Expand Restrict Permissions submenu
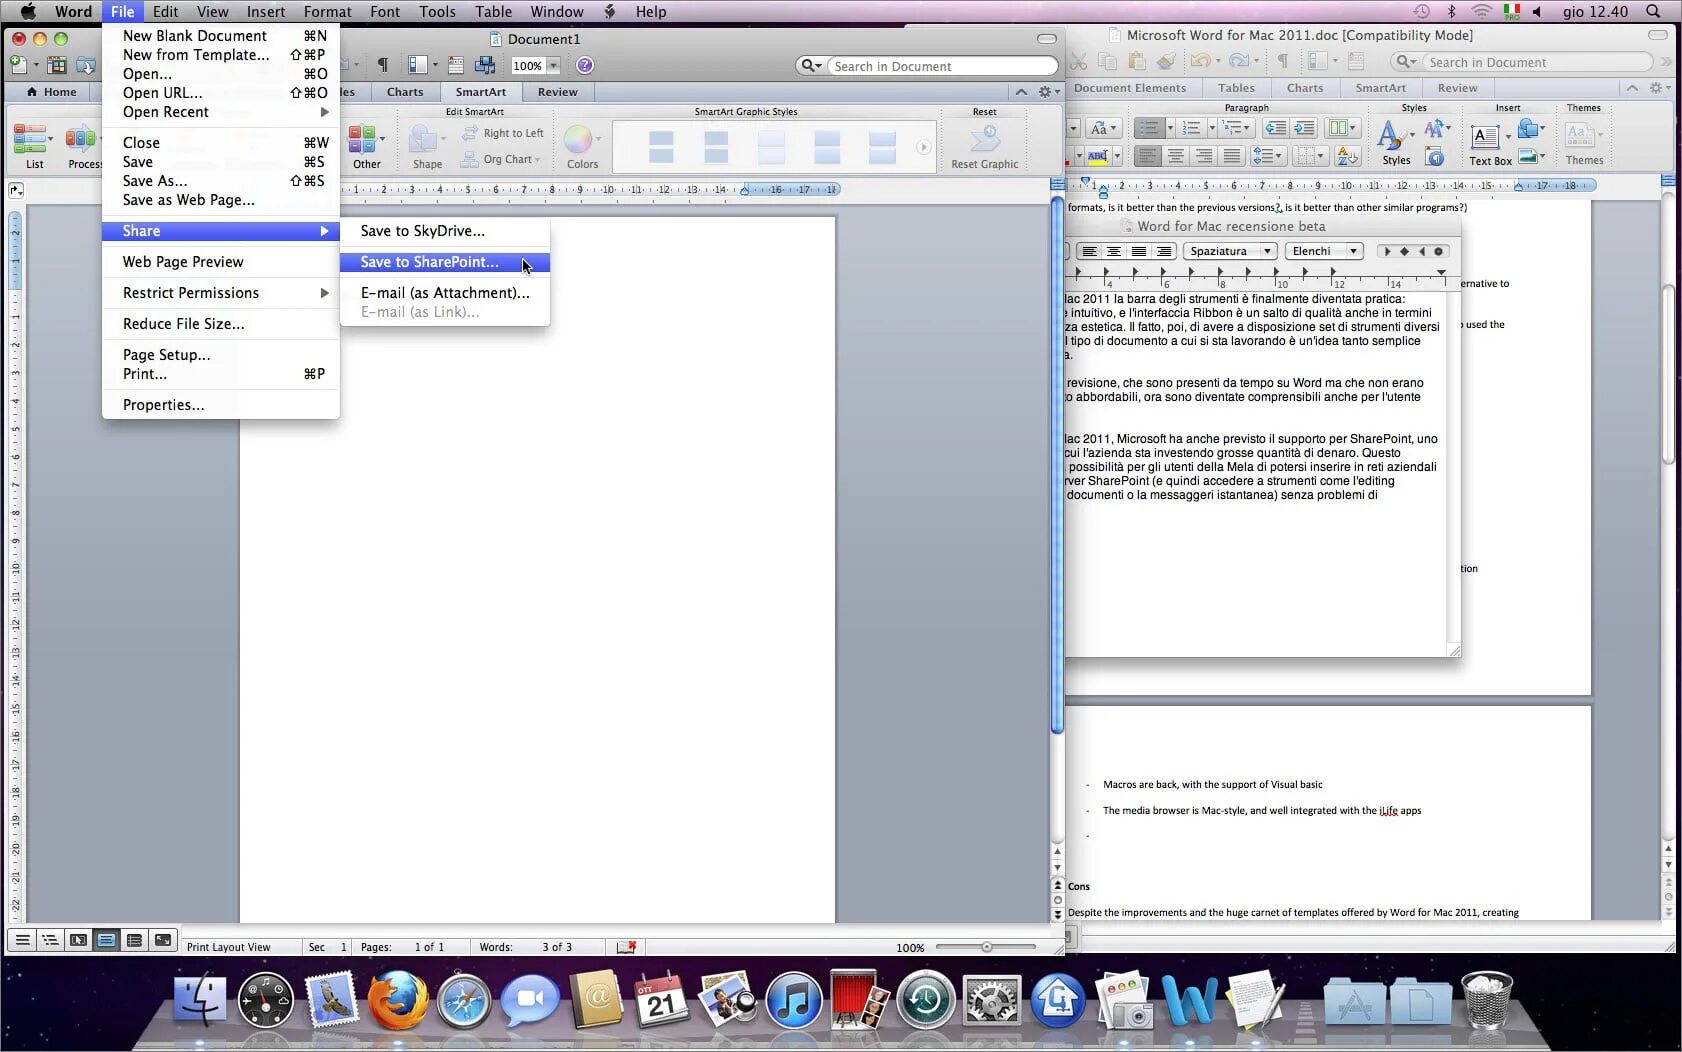Screen dimensions: 1682x1052 tap(220, 293)
